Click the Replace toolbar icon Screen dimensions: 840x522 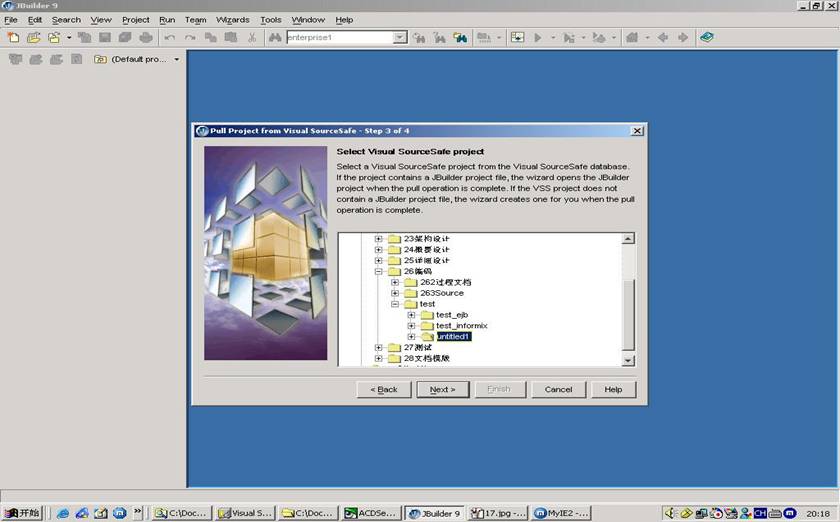439,38
